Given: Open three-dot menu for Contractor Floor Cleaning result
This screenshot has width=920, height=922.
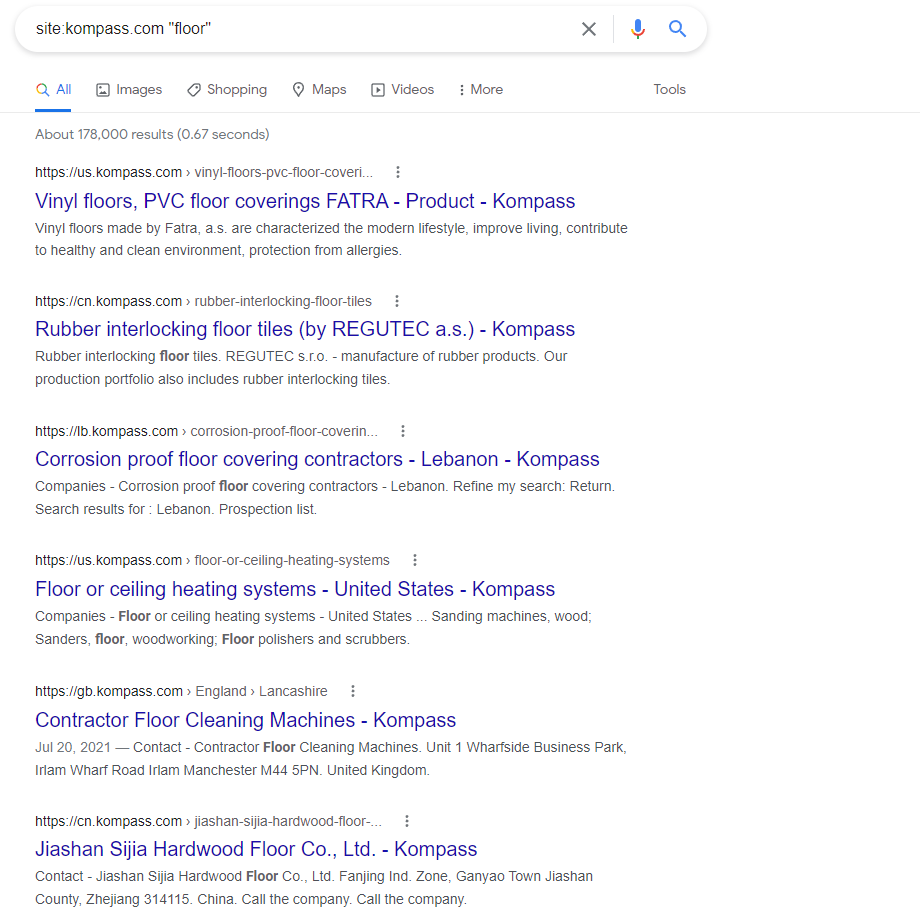Looking at the screenshot, I should point(353,691).
